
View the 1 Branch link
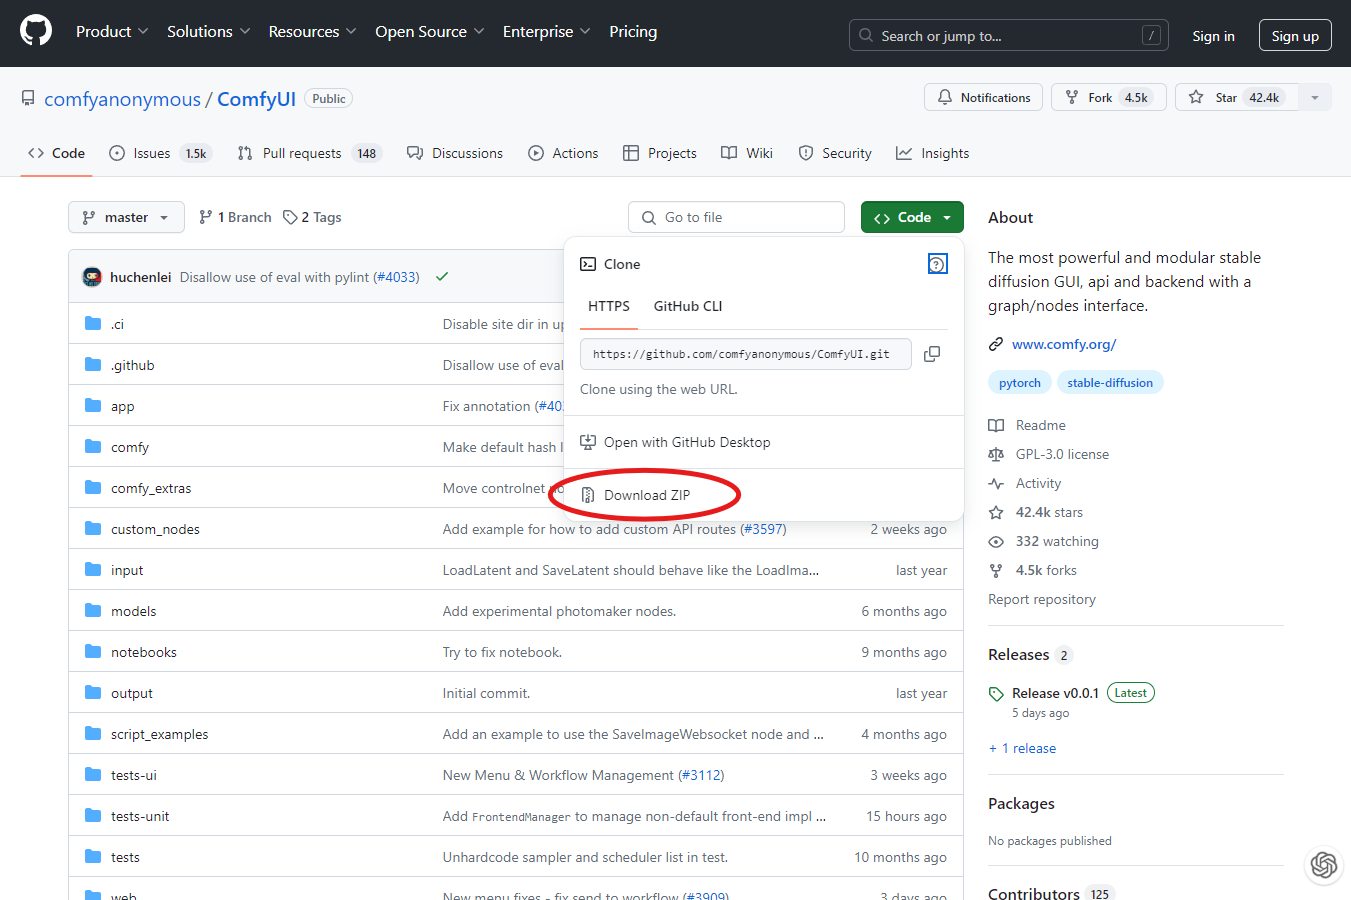(236, 217)
